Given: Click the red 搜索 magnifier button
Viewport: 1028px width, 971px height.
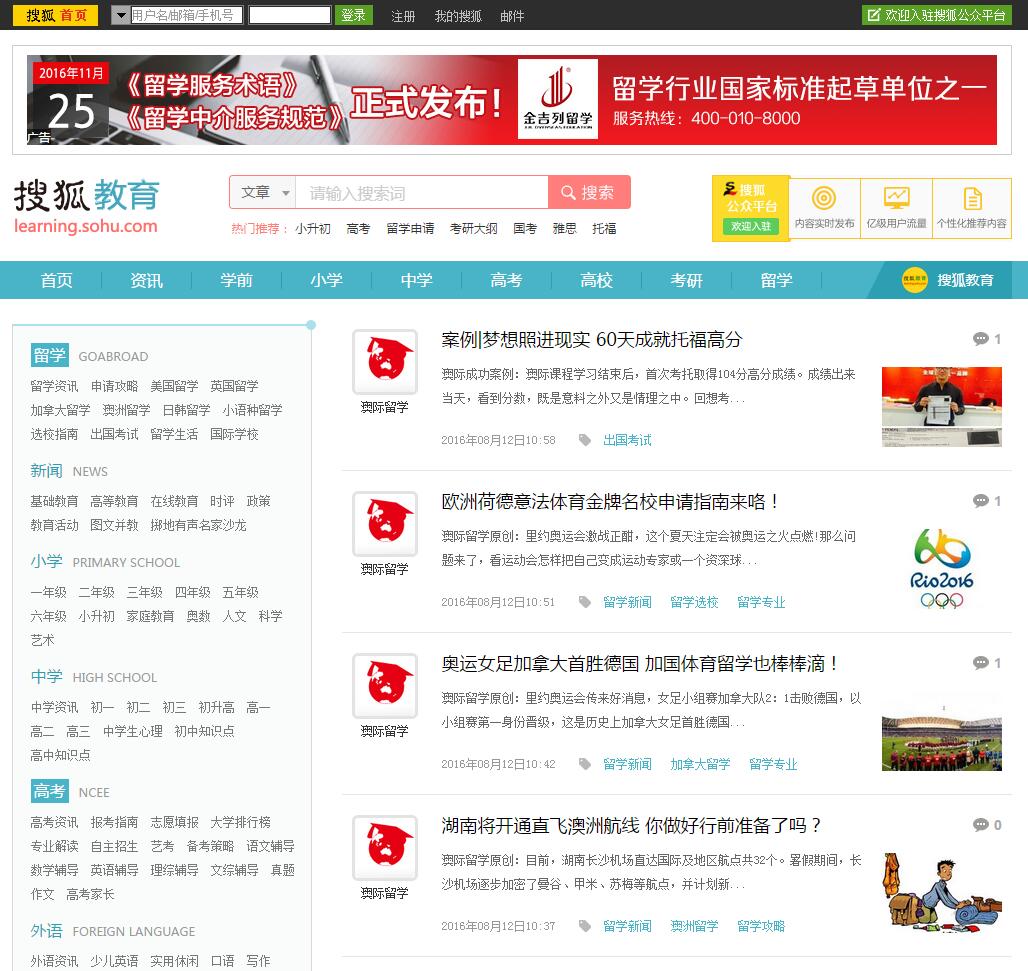Looking at the screenshot, I should (589, 193).
